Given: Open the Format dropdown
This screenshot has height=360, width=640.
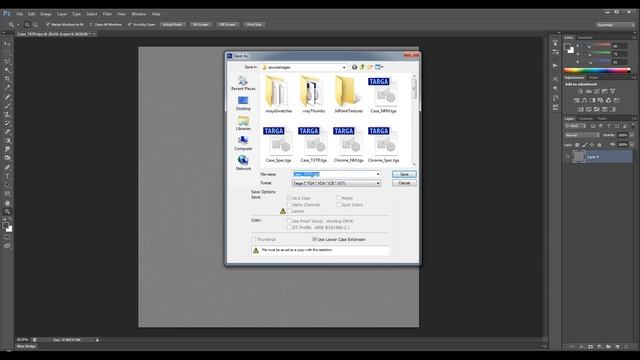Looking at the screenshot, I should (336, 183).
